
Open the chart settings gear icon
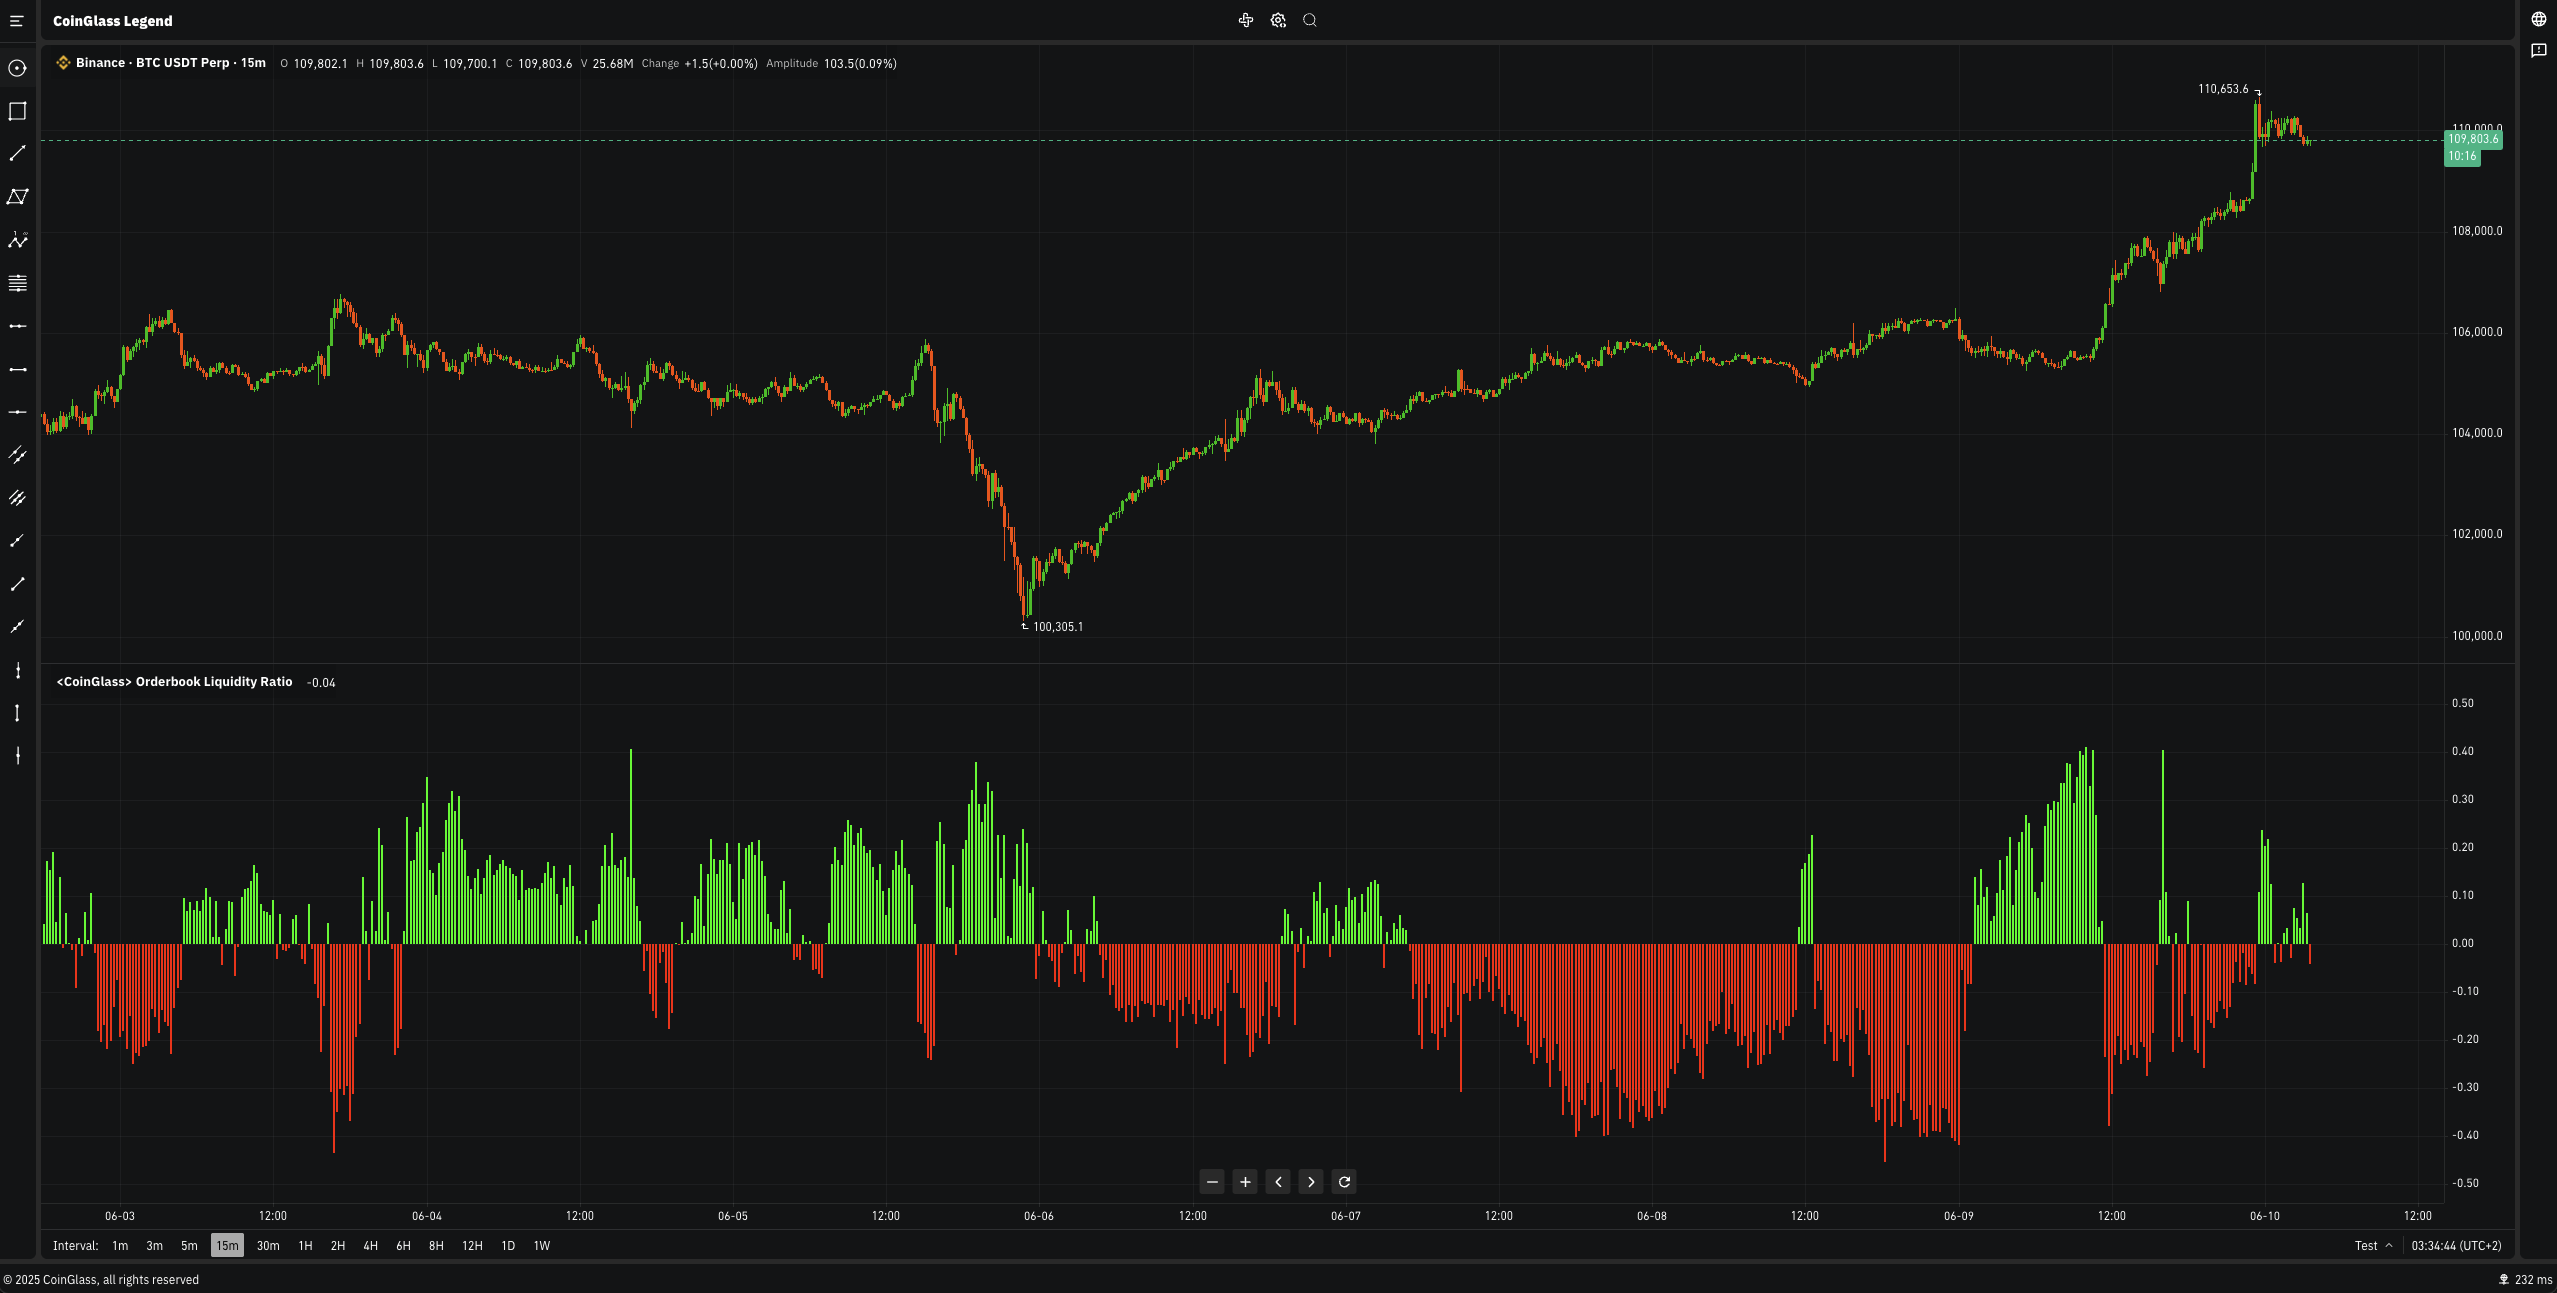click(x=1278, y=20)
